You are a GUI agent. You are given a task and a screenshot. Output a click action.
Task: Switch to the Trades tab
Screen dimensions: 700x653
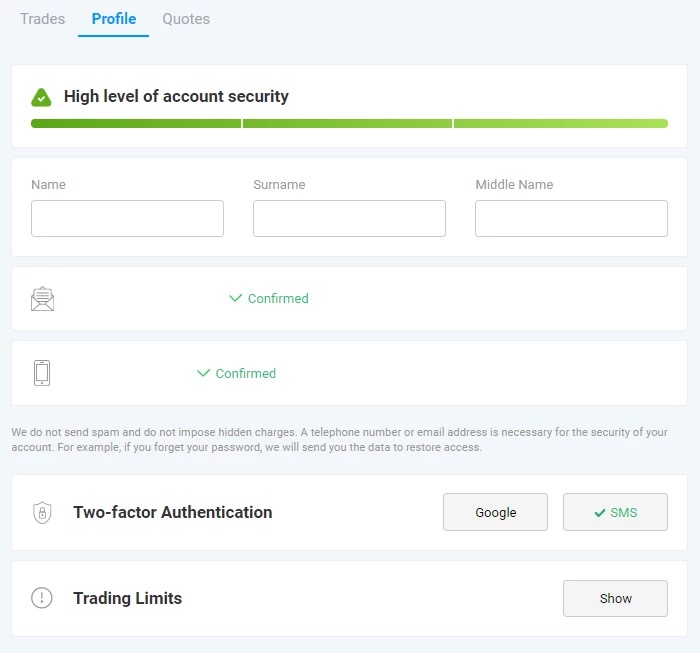[x=42, y=19]
